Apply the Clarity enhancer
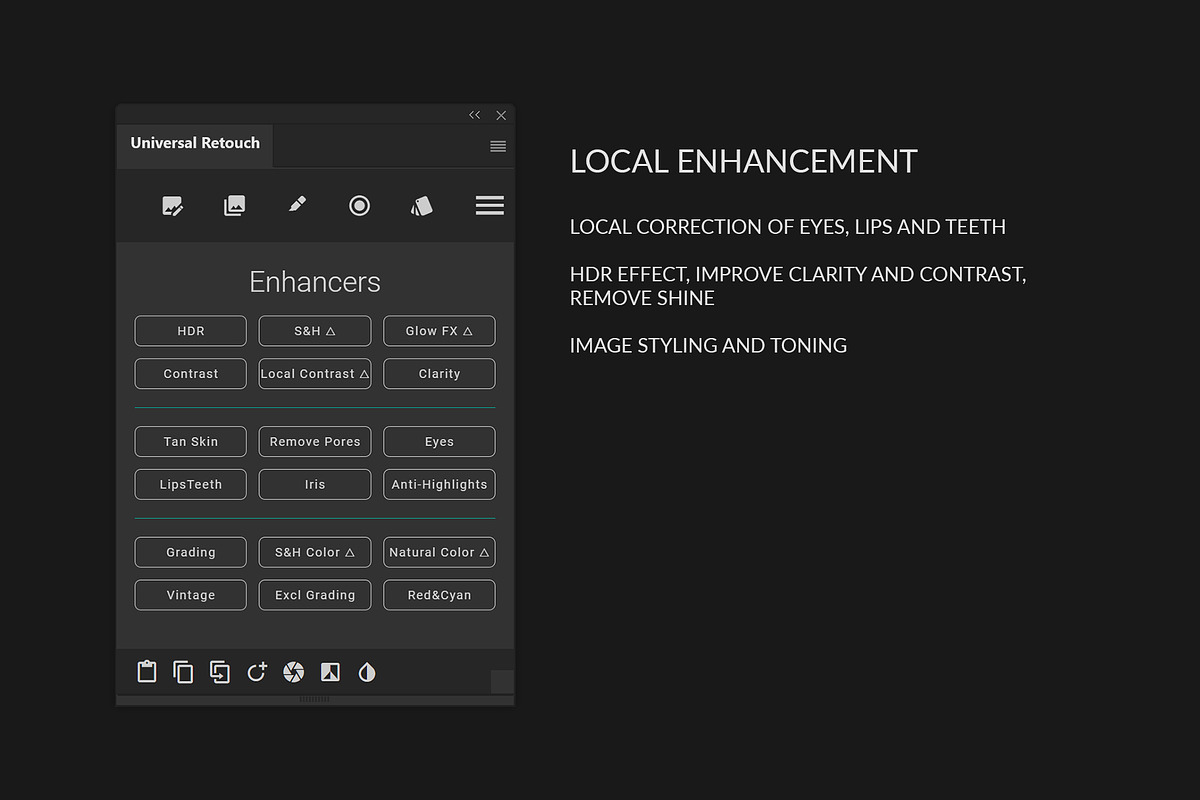 [x=439, y=374]
